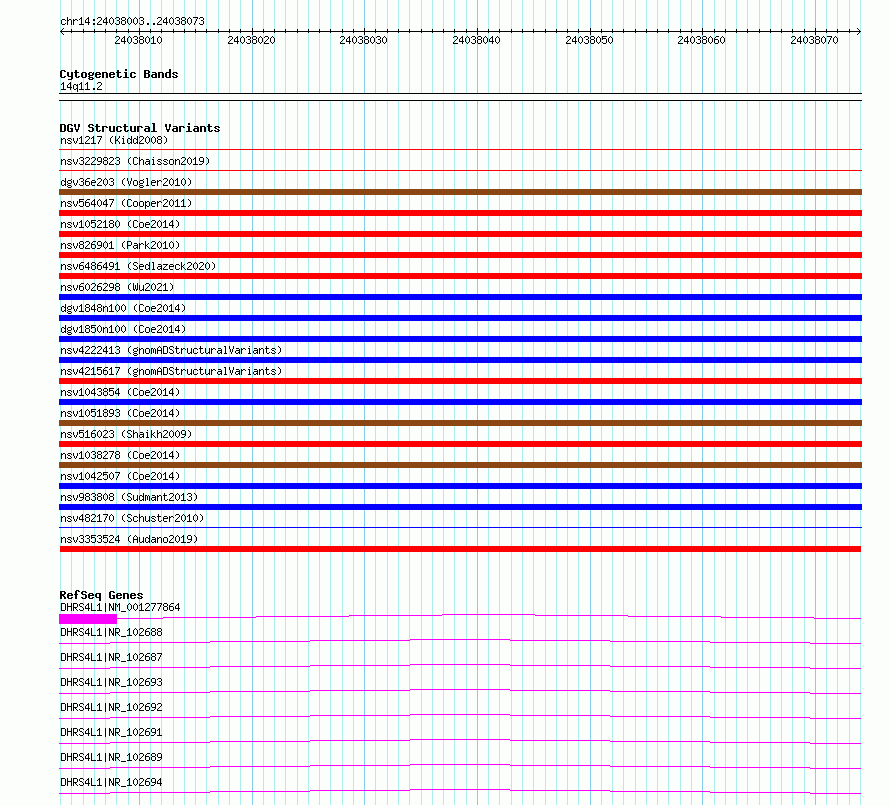The image size is (890, 805).
Task: Select the nsv1038278 (Coe2014) label
Action: tap(120, 455)
